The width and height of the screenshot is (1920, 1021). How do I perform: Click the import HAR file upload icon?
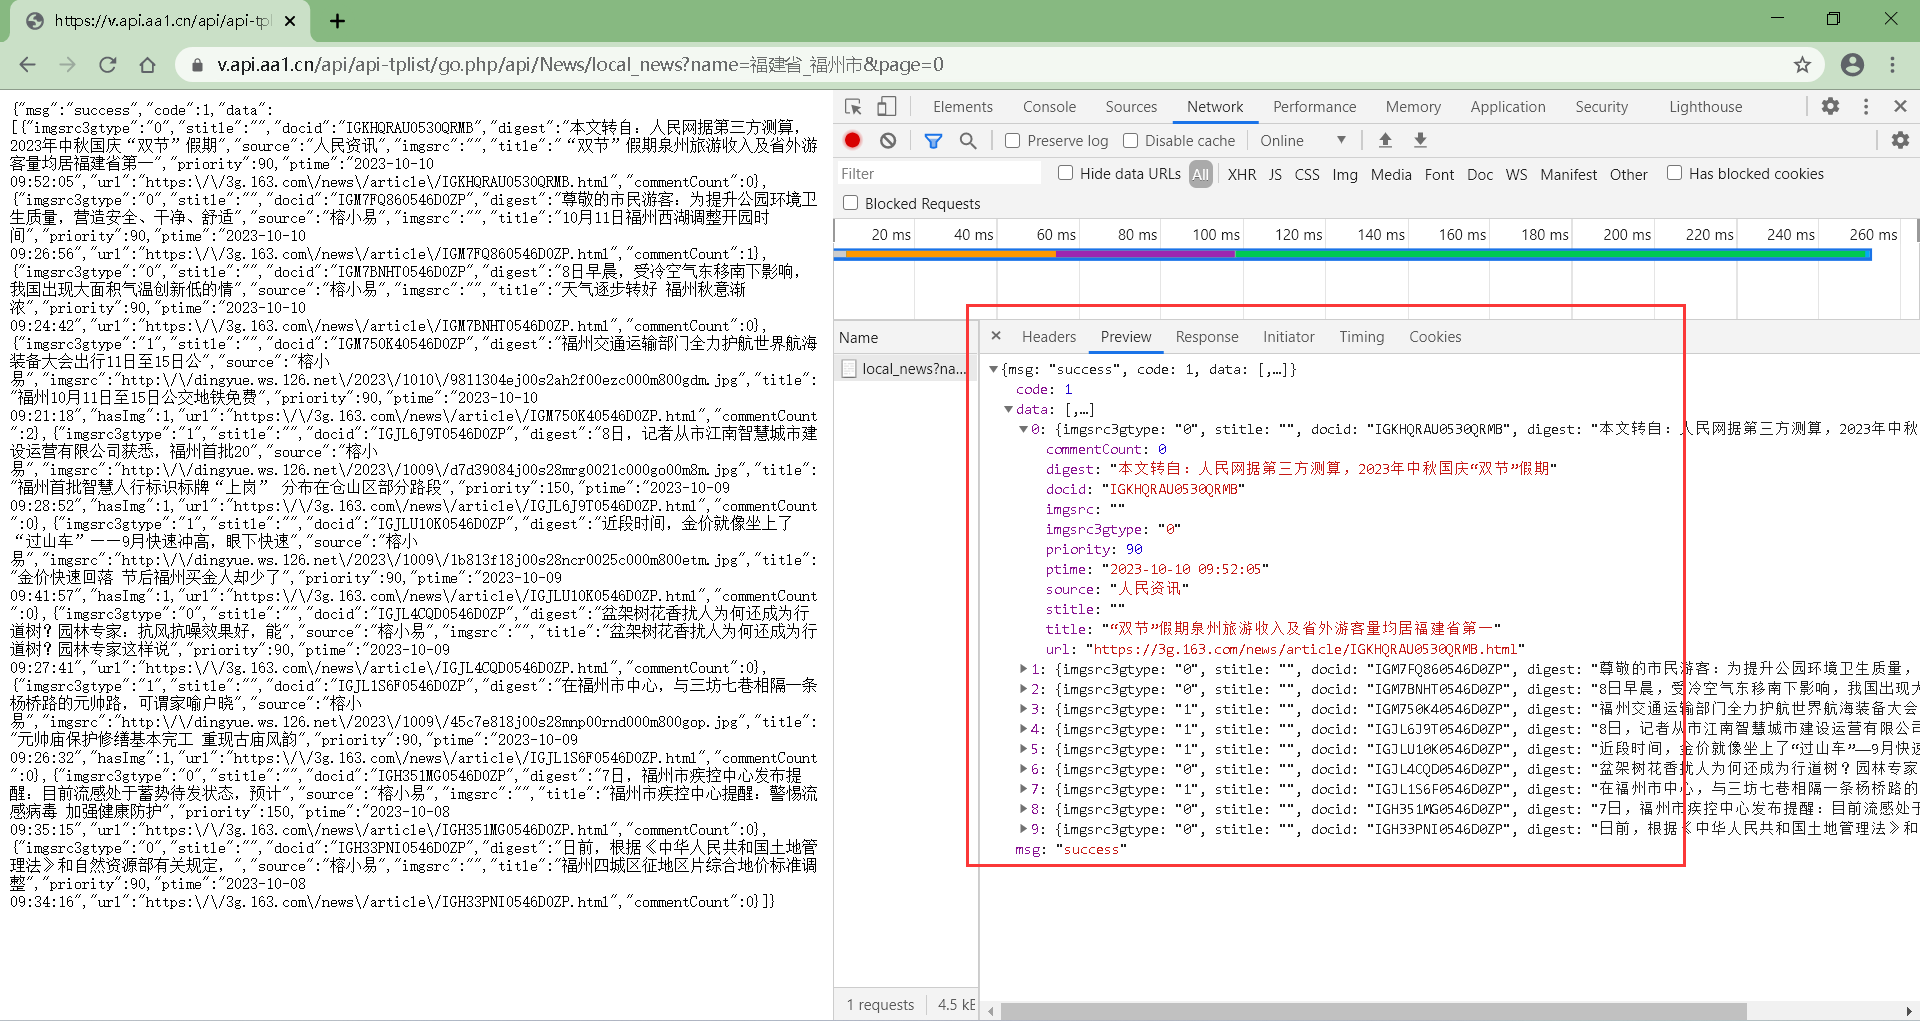(1385, 141)
